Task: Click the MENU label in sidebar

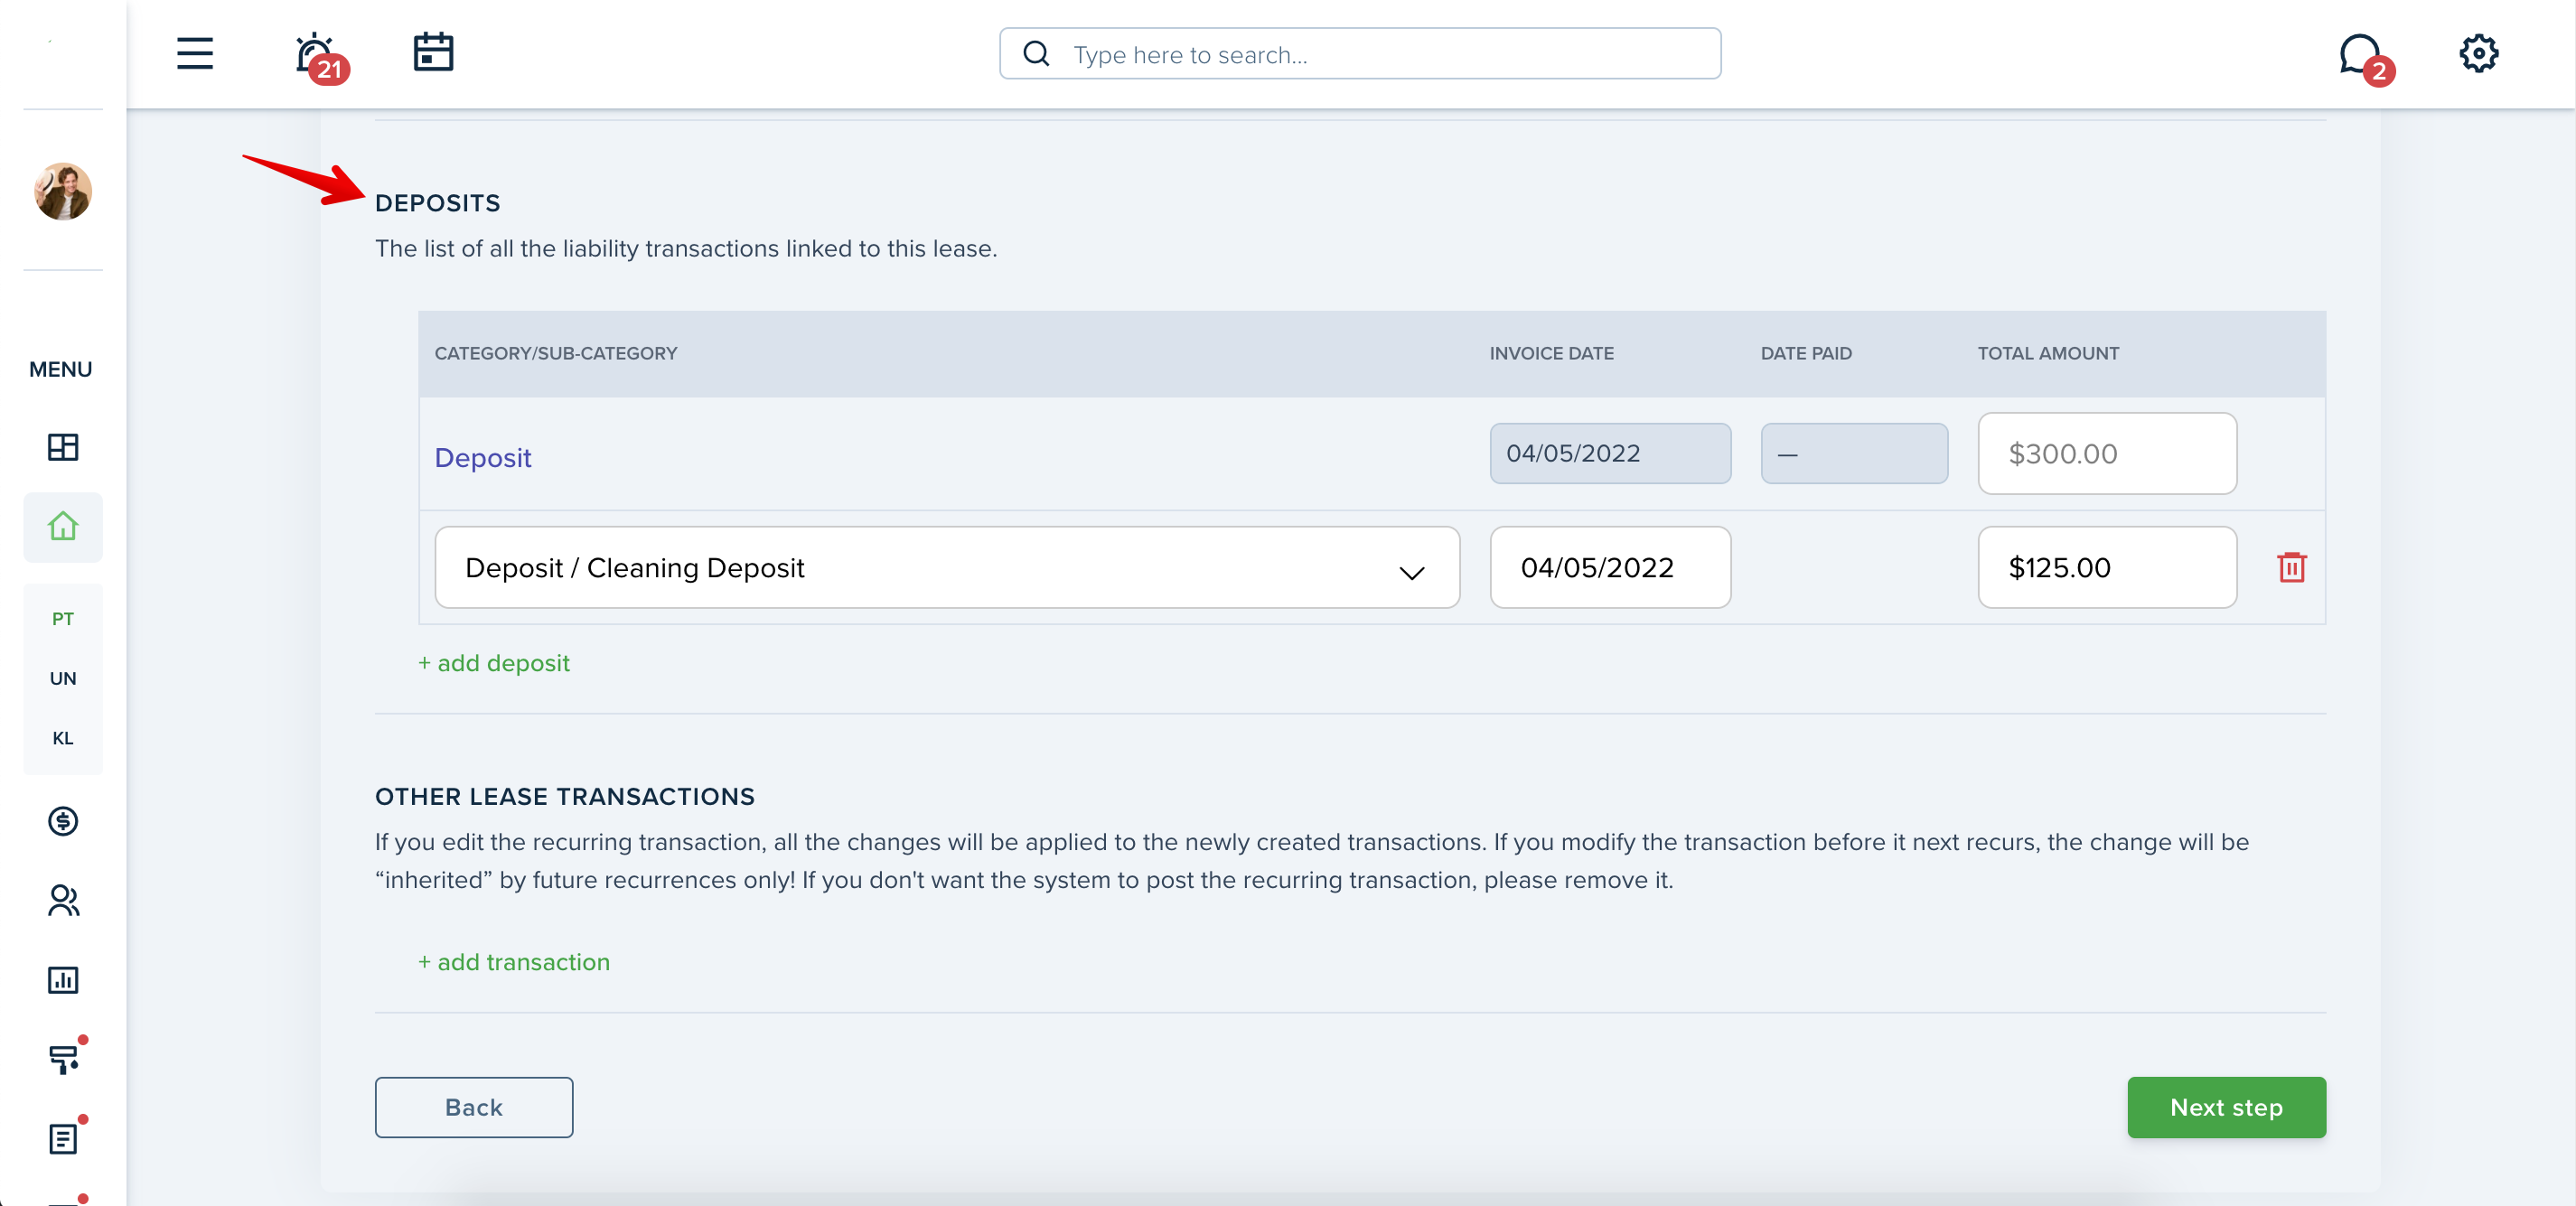Action: tap(61, 369)
